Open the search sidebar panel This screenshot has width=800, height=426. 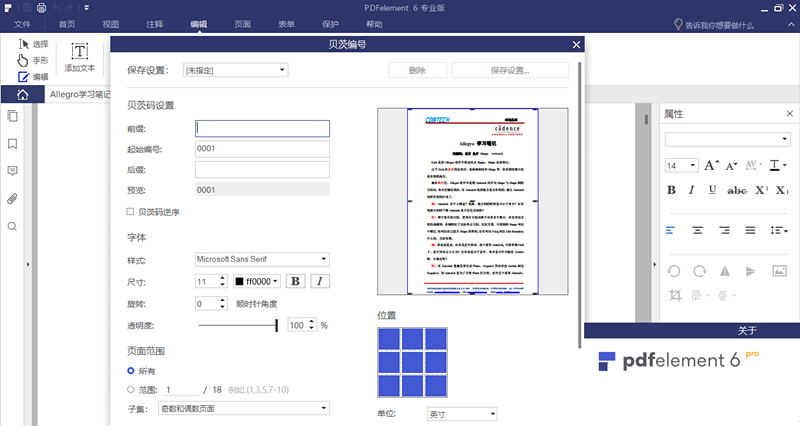click(x=12, y=227)
